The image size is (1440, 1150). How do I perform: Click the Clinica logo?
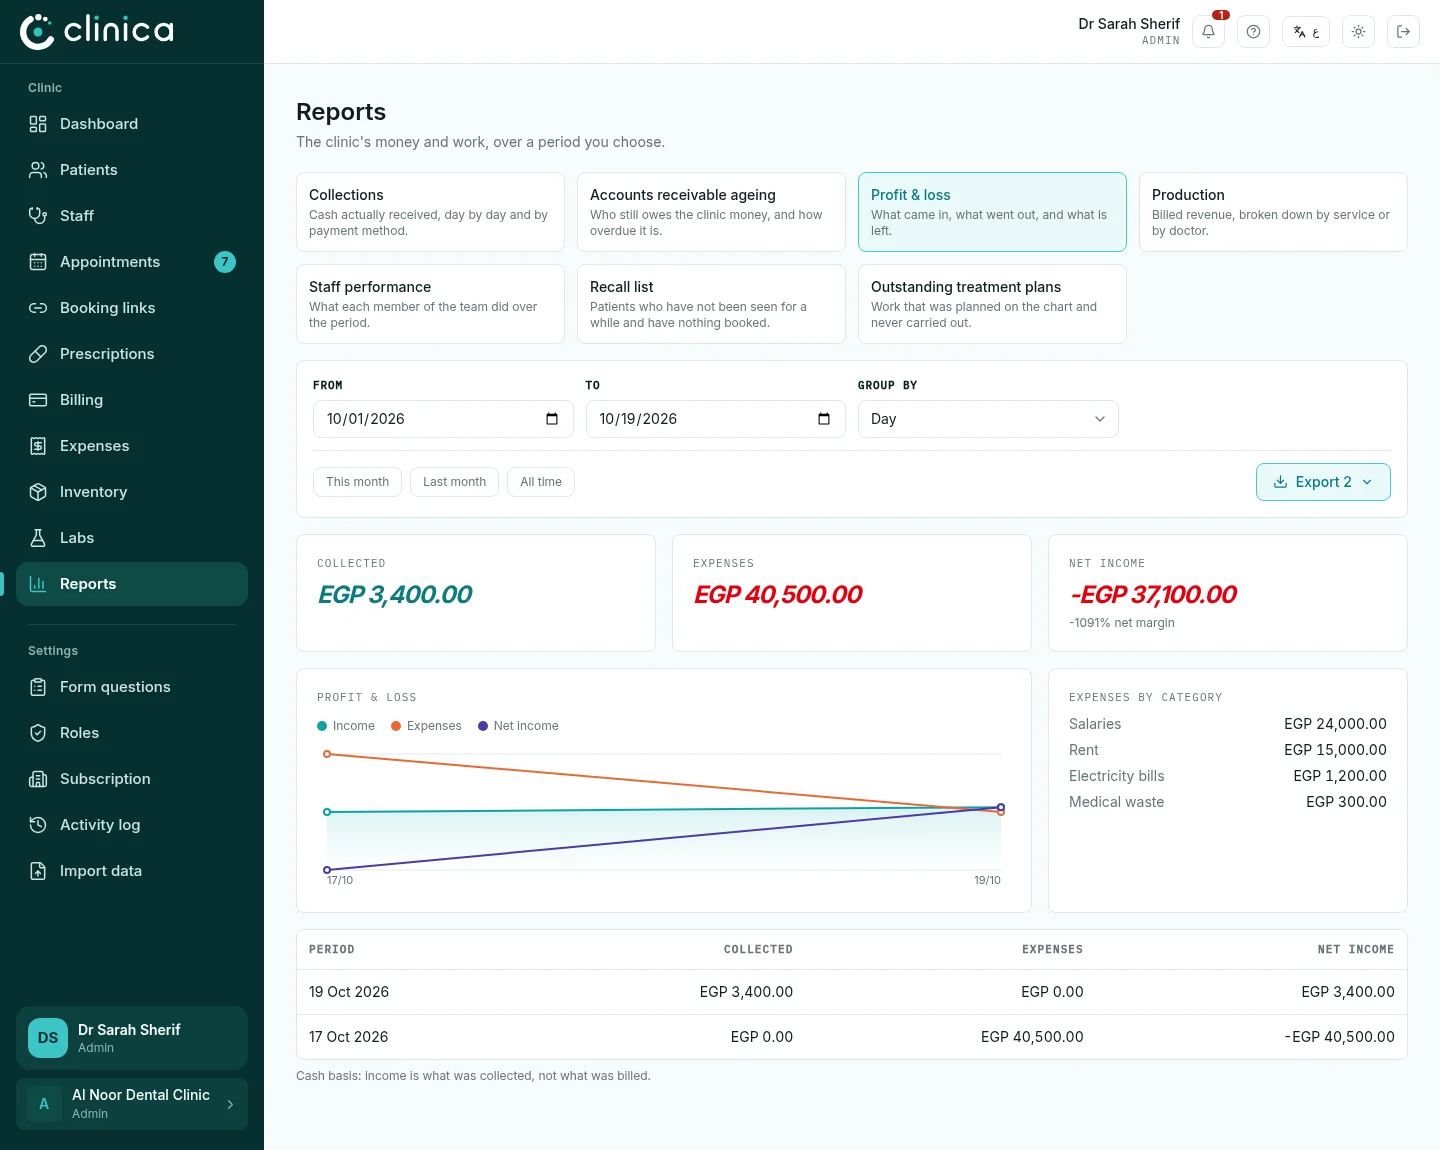click(x=97, y=31)
